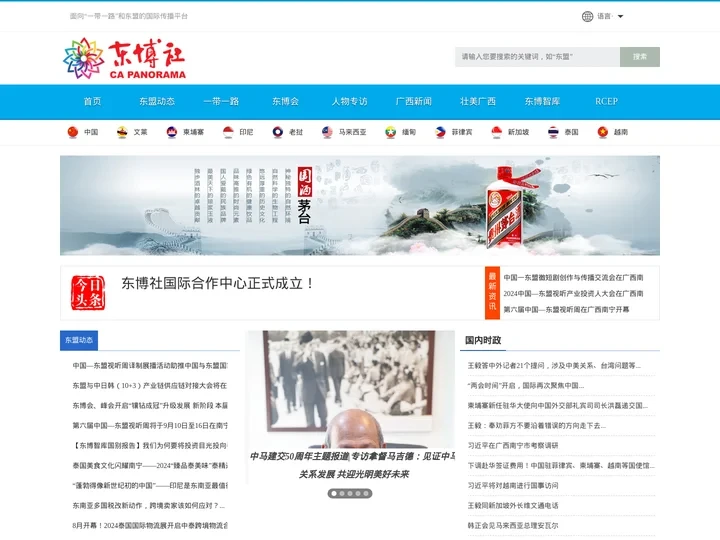
Task: Click the Cambodia flag icon
Action: click(172, 132)
